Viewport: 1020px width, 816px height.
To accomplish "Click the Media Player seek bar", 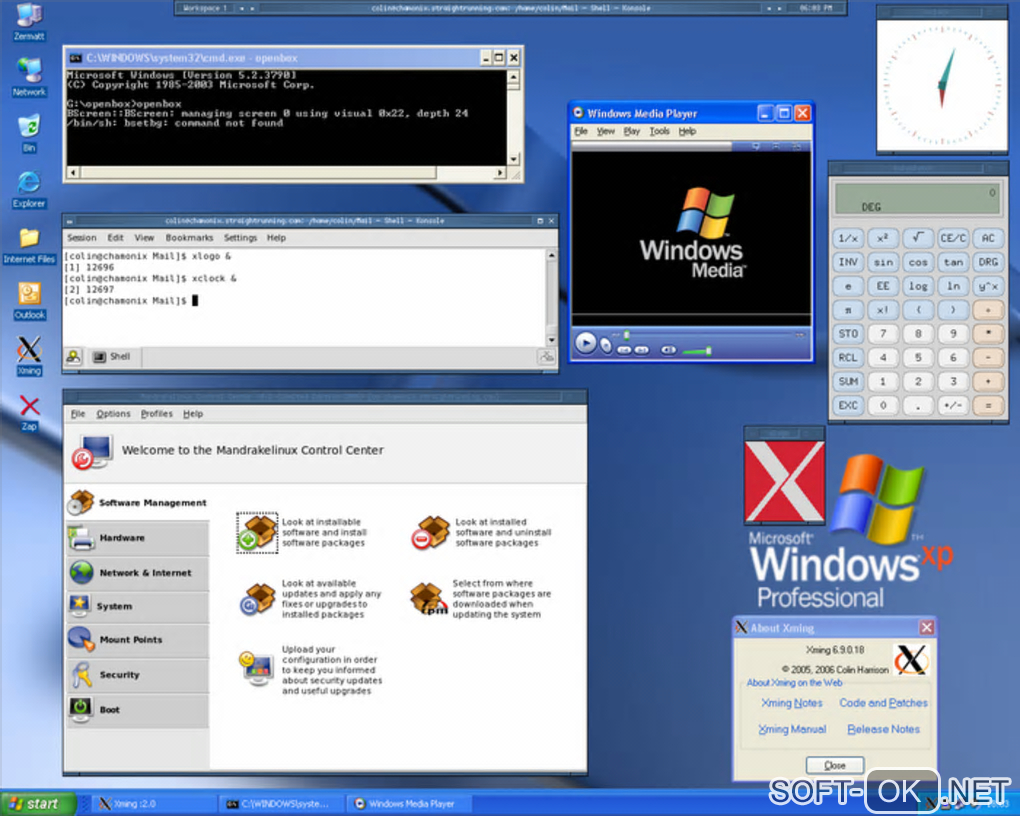I will click(x=711, y=335).
